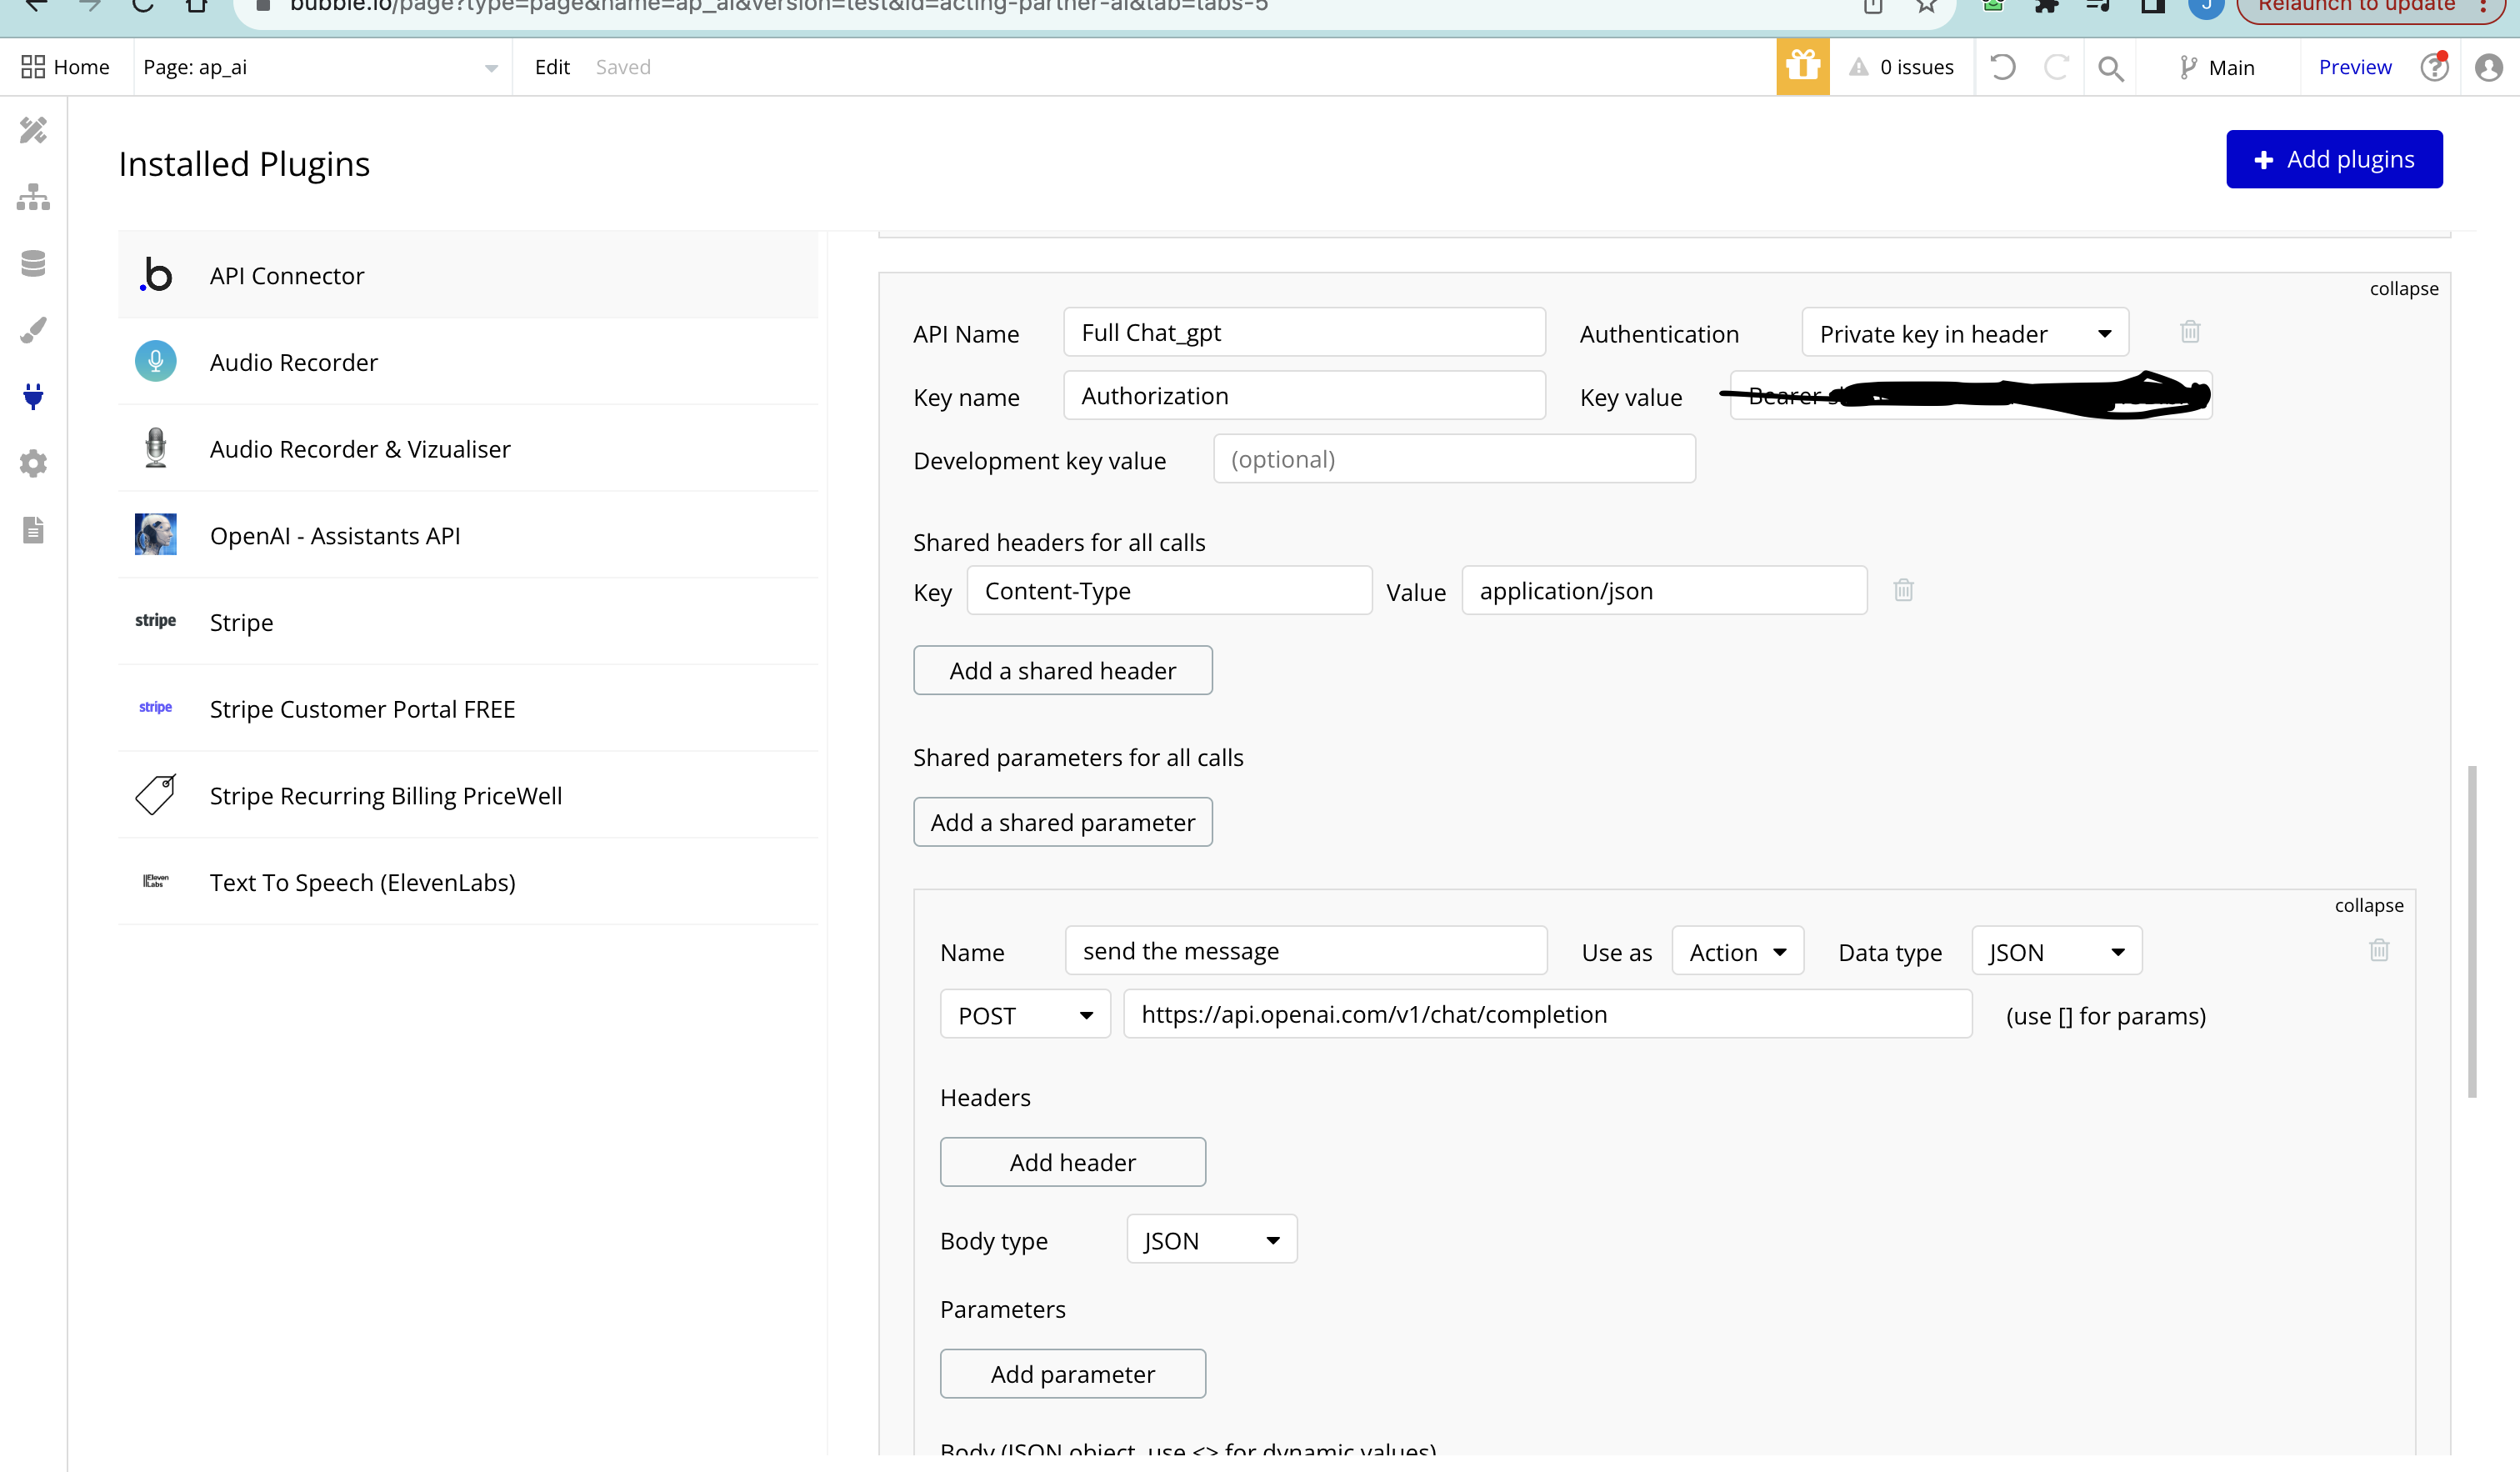Click the browser back arrow
This screenshot has width=2520, height=1472.
(36, 5)
